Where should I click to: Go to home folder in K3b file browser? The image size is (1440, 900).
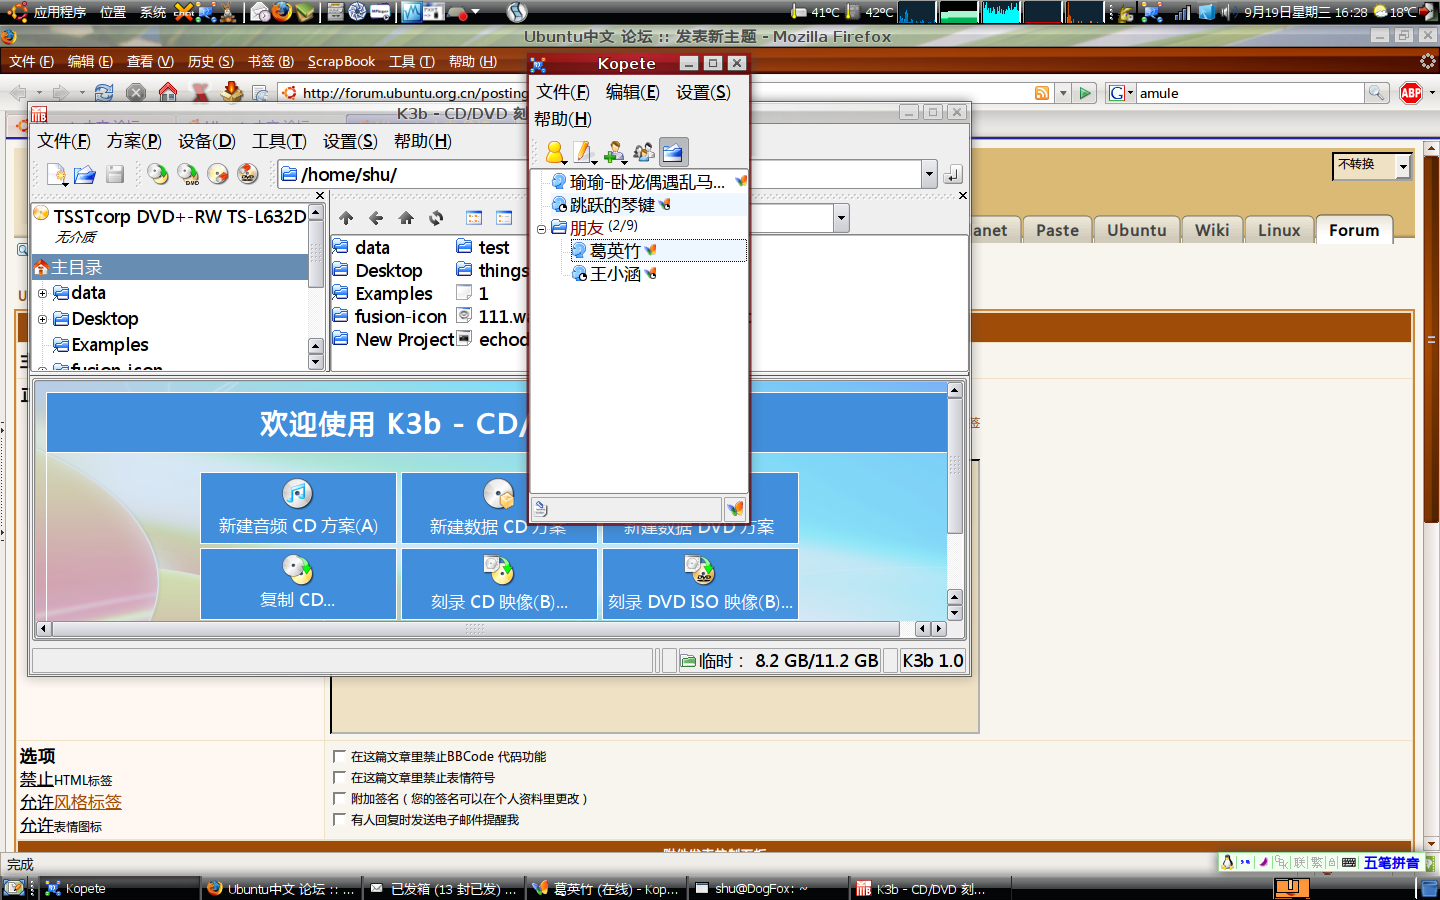pos(406,218)
